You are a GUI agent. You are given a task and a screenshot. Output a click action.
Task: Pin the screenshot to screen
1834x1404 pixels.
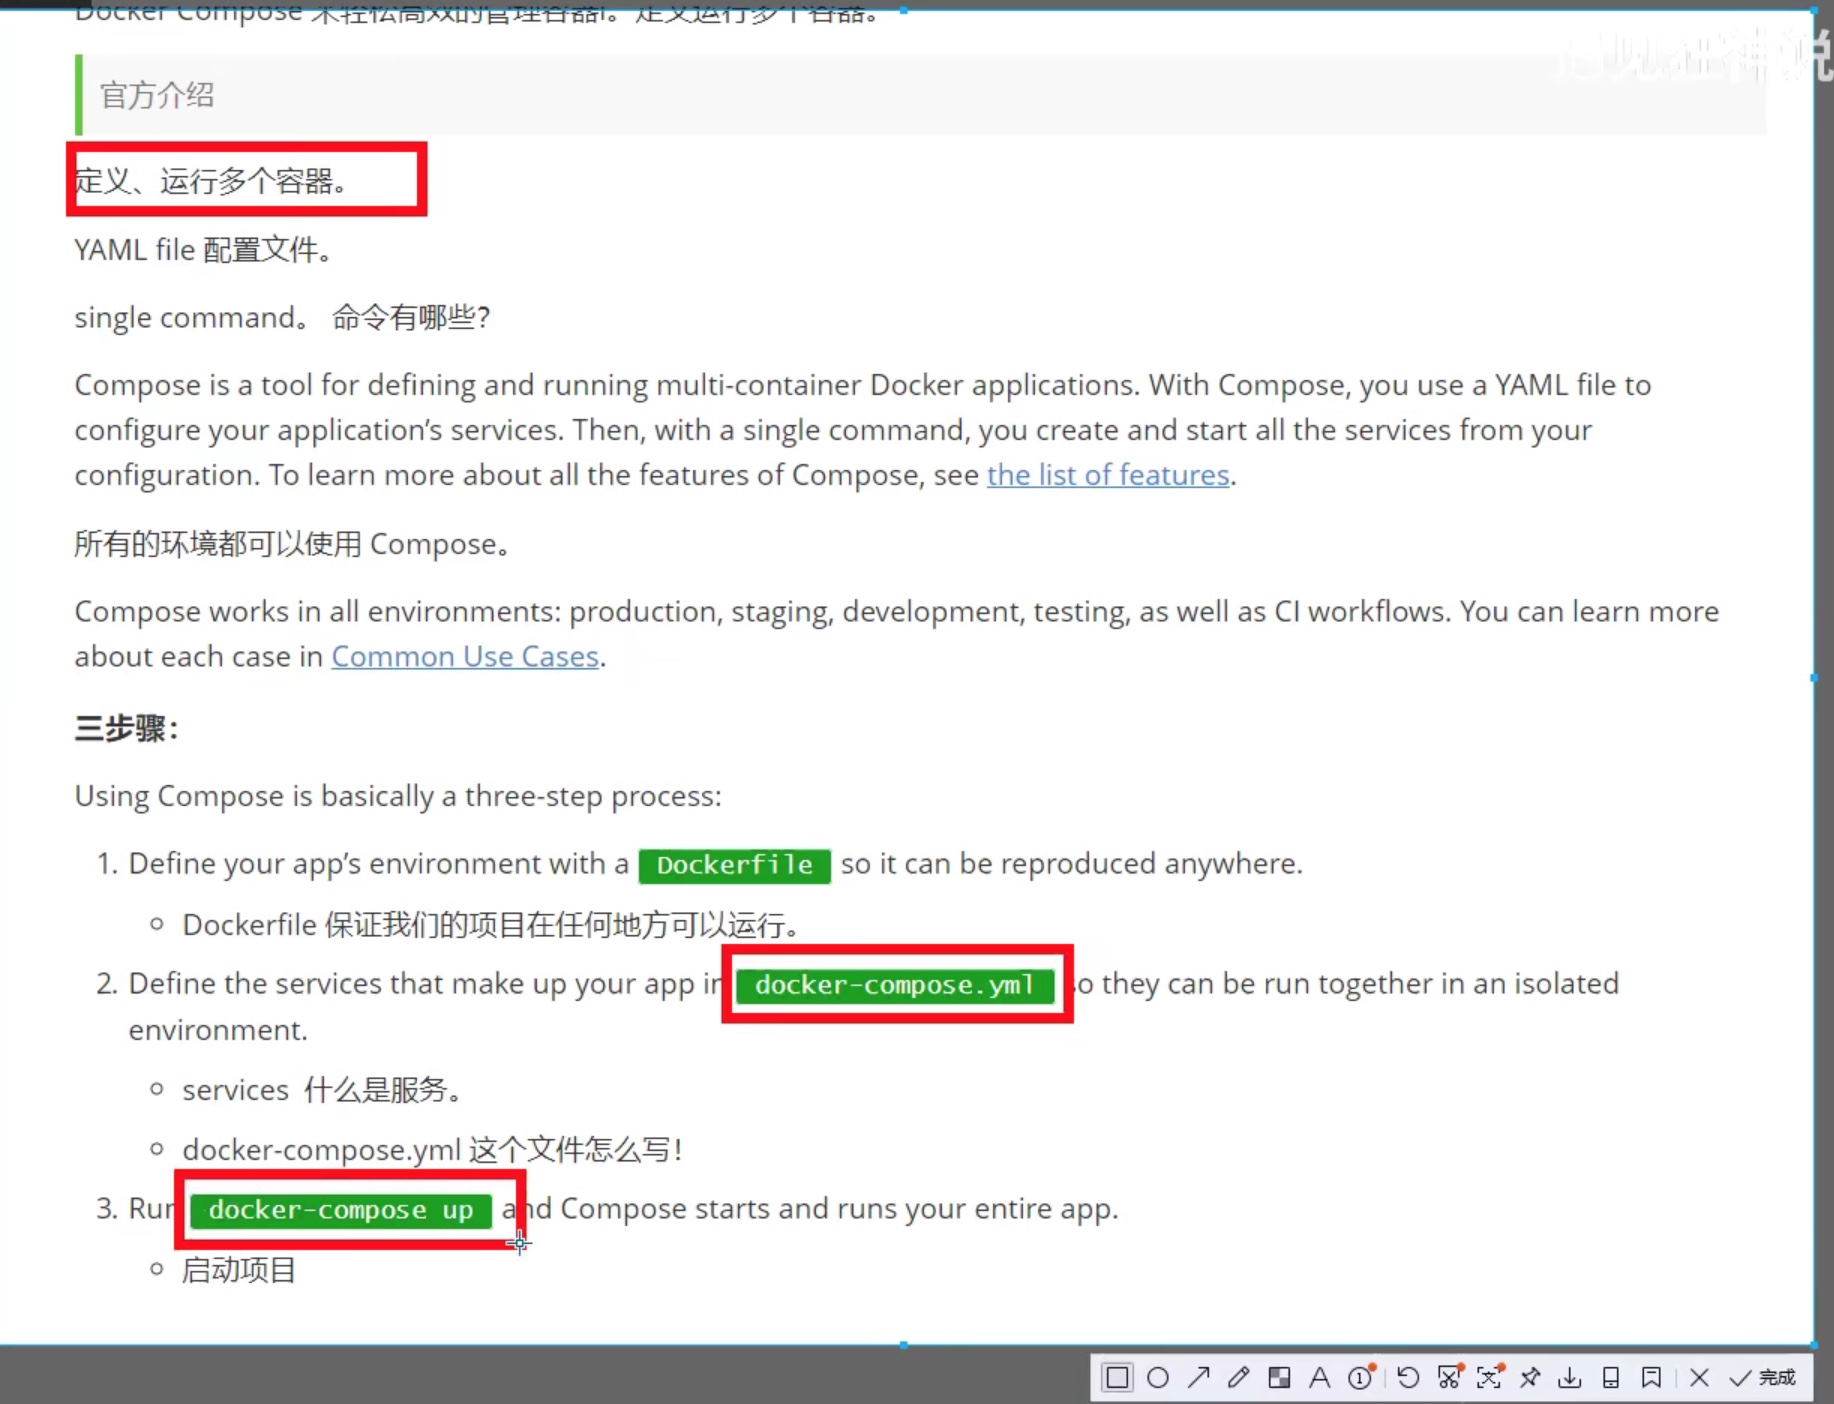[x=1530, y=1378]
